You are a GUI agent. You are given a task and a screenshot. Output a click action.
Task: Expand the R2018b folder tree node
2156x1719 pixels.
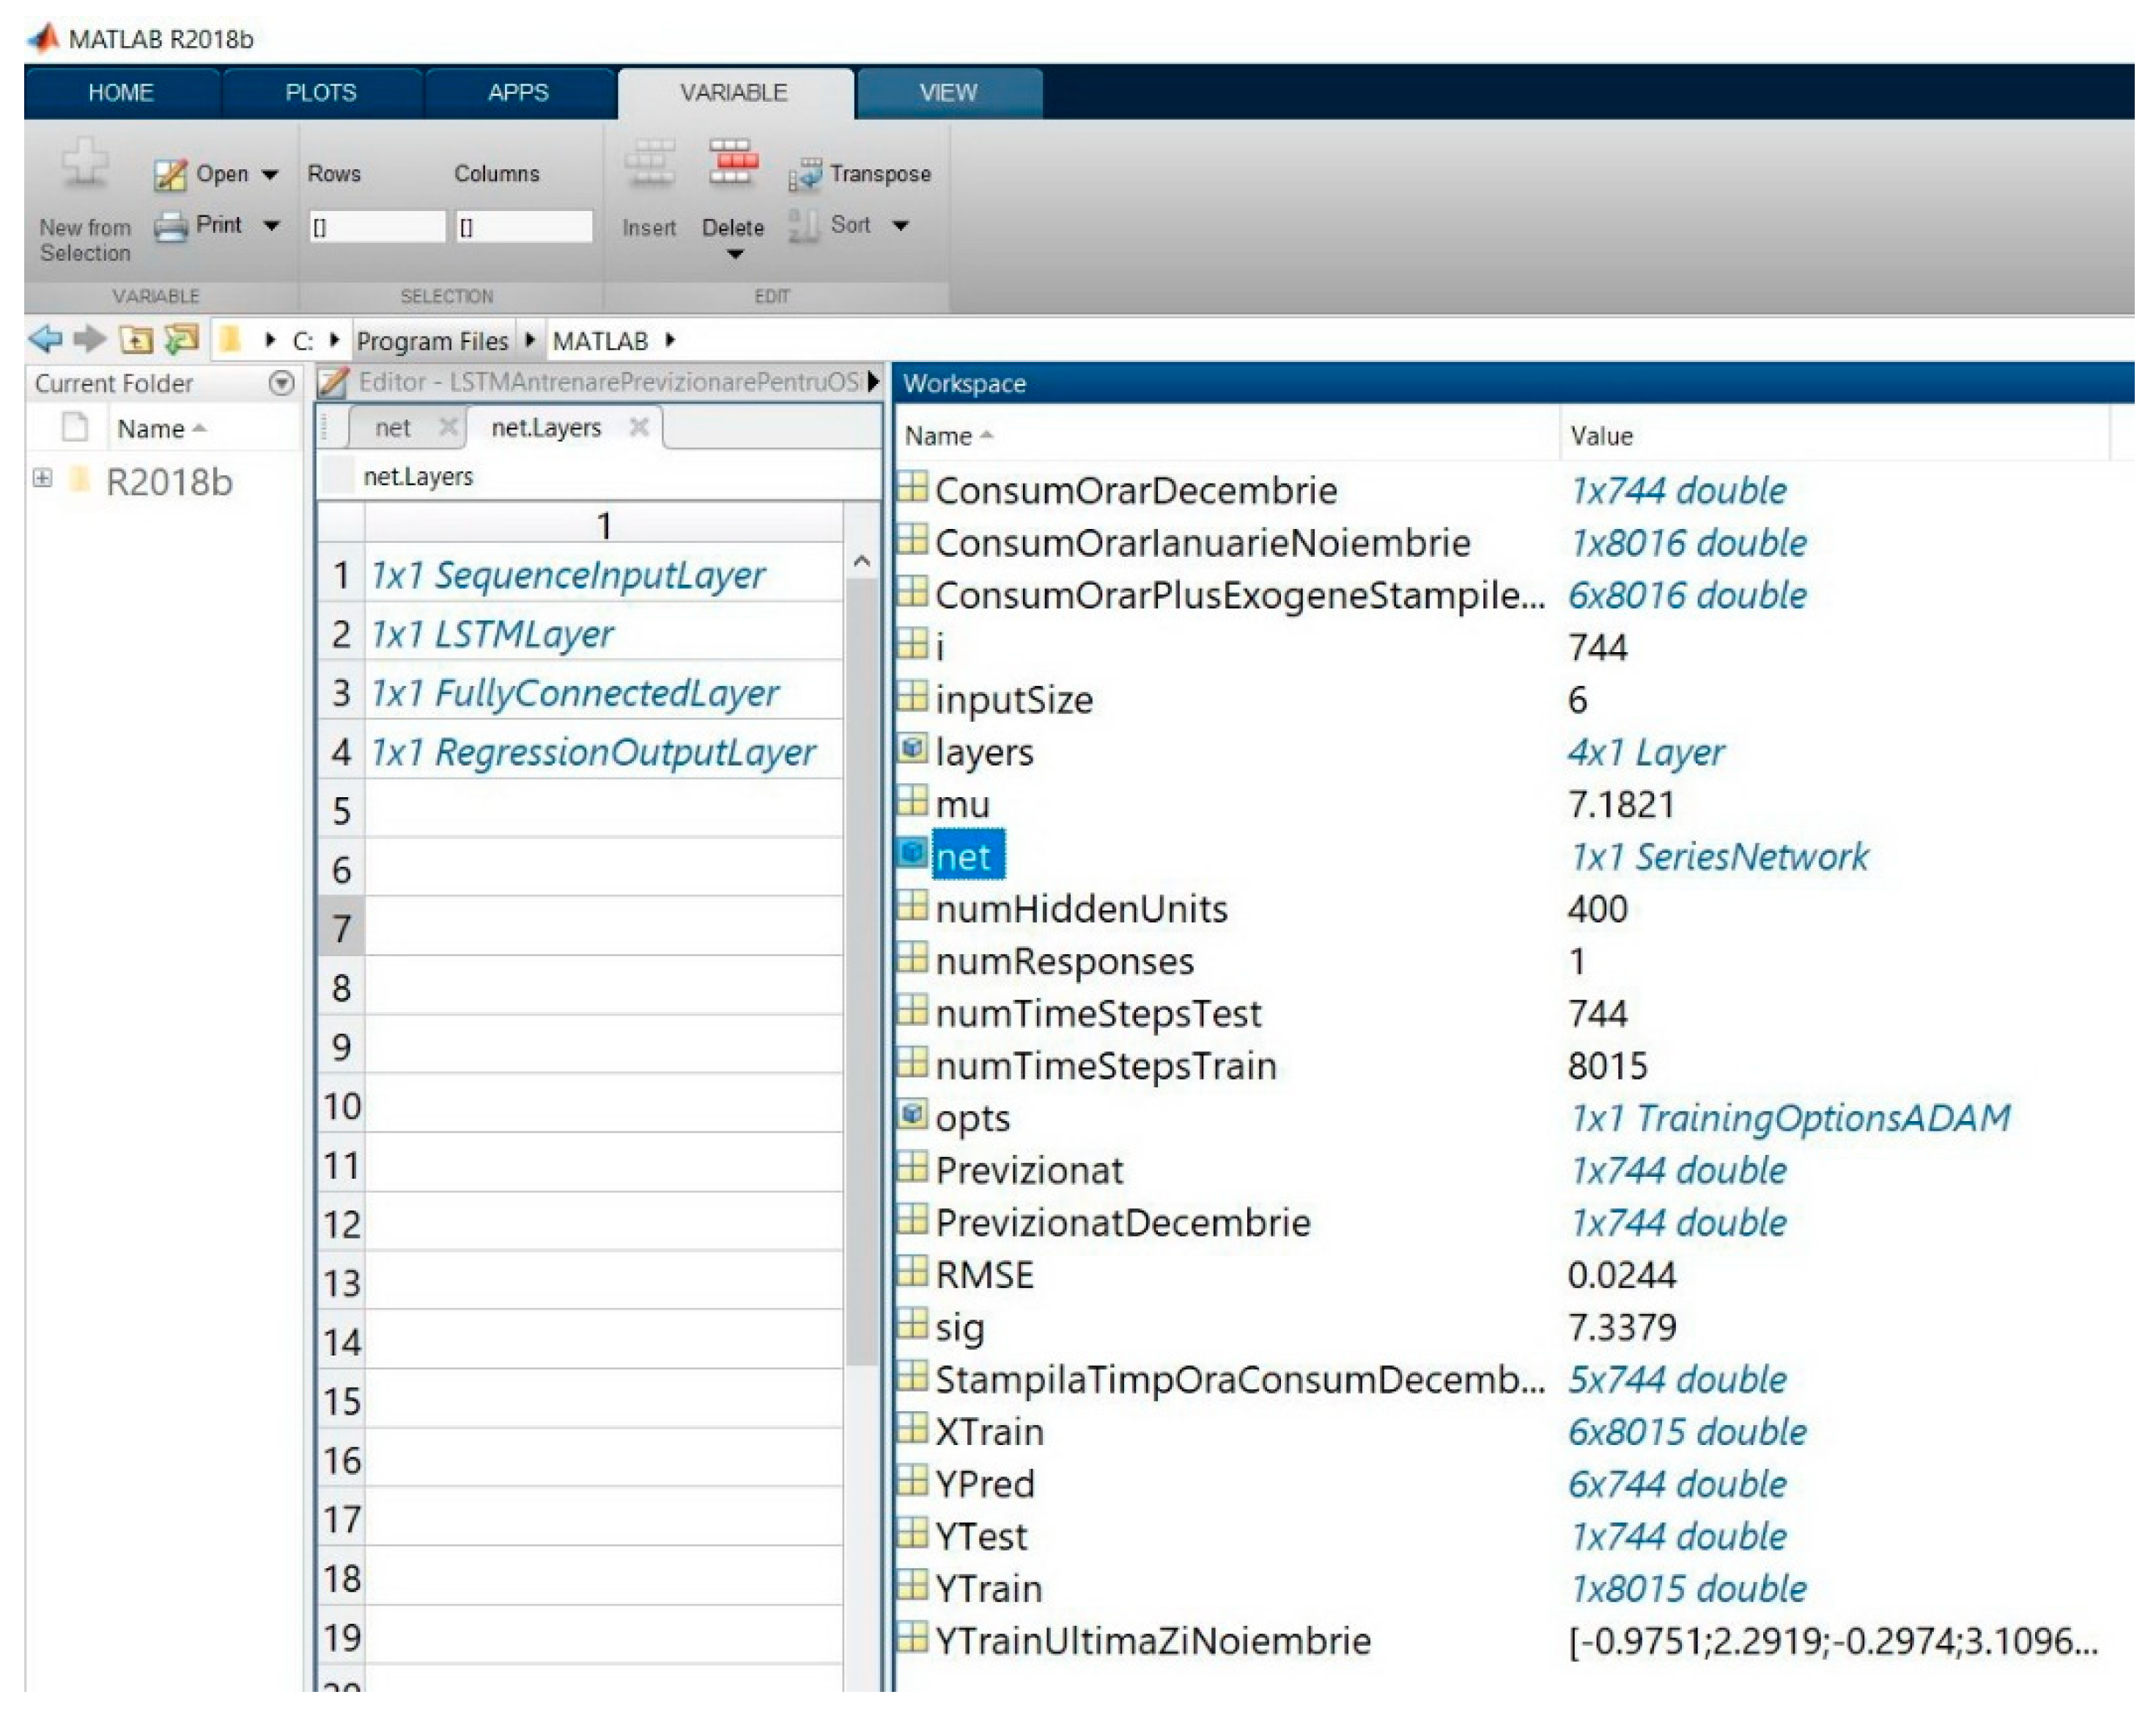(x=42, y=478)
